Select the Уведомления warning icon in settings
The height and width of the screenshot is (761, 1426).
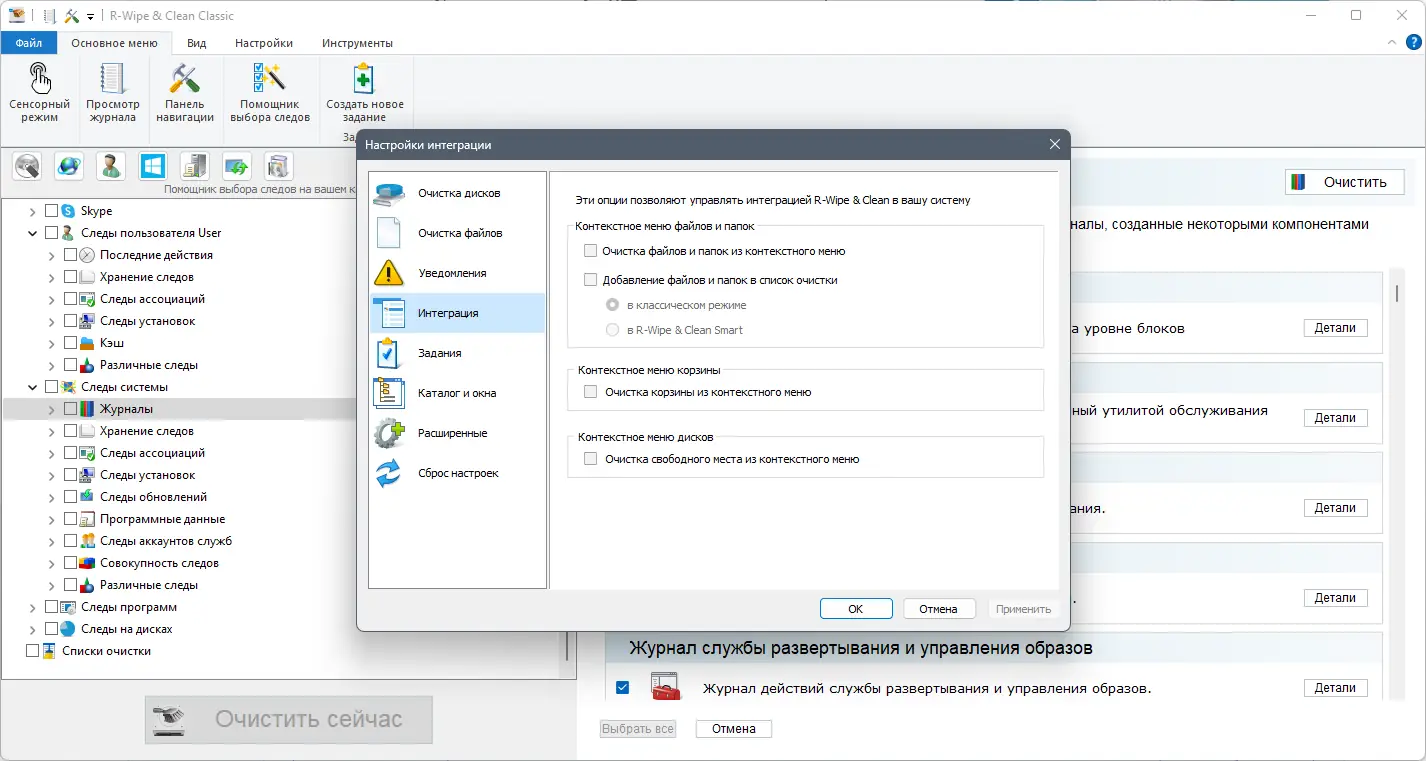[x=390, y=272]
